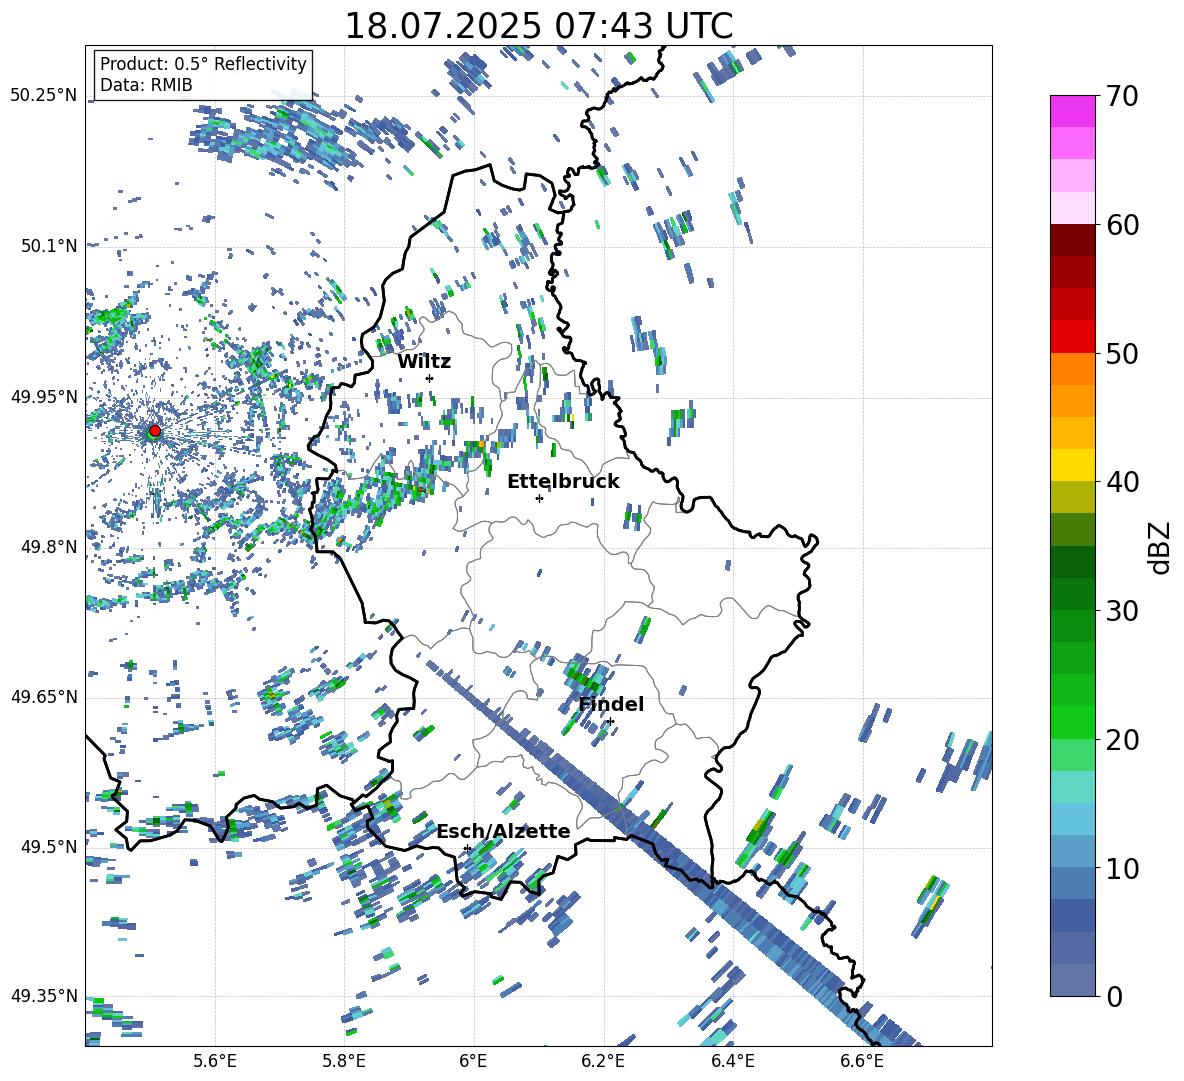Screen dimensions: 1184x1081
Task: Click the 49.95°N latitude label
Action: pos(44,396)
